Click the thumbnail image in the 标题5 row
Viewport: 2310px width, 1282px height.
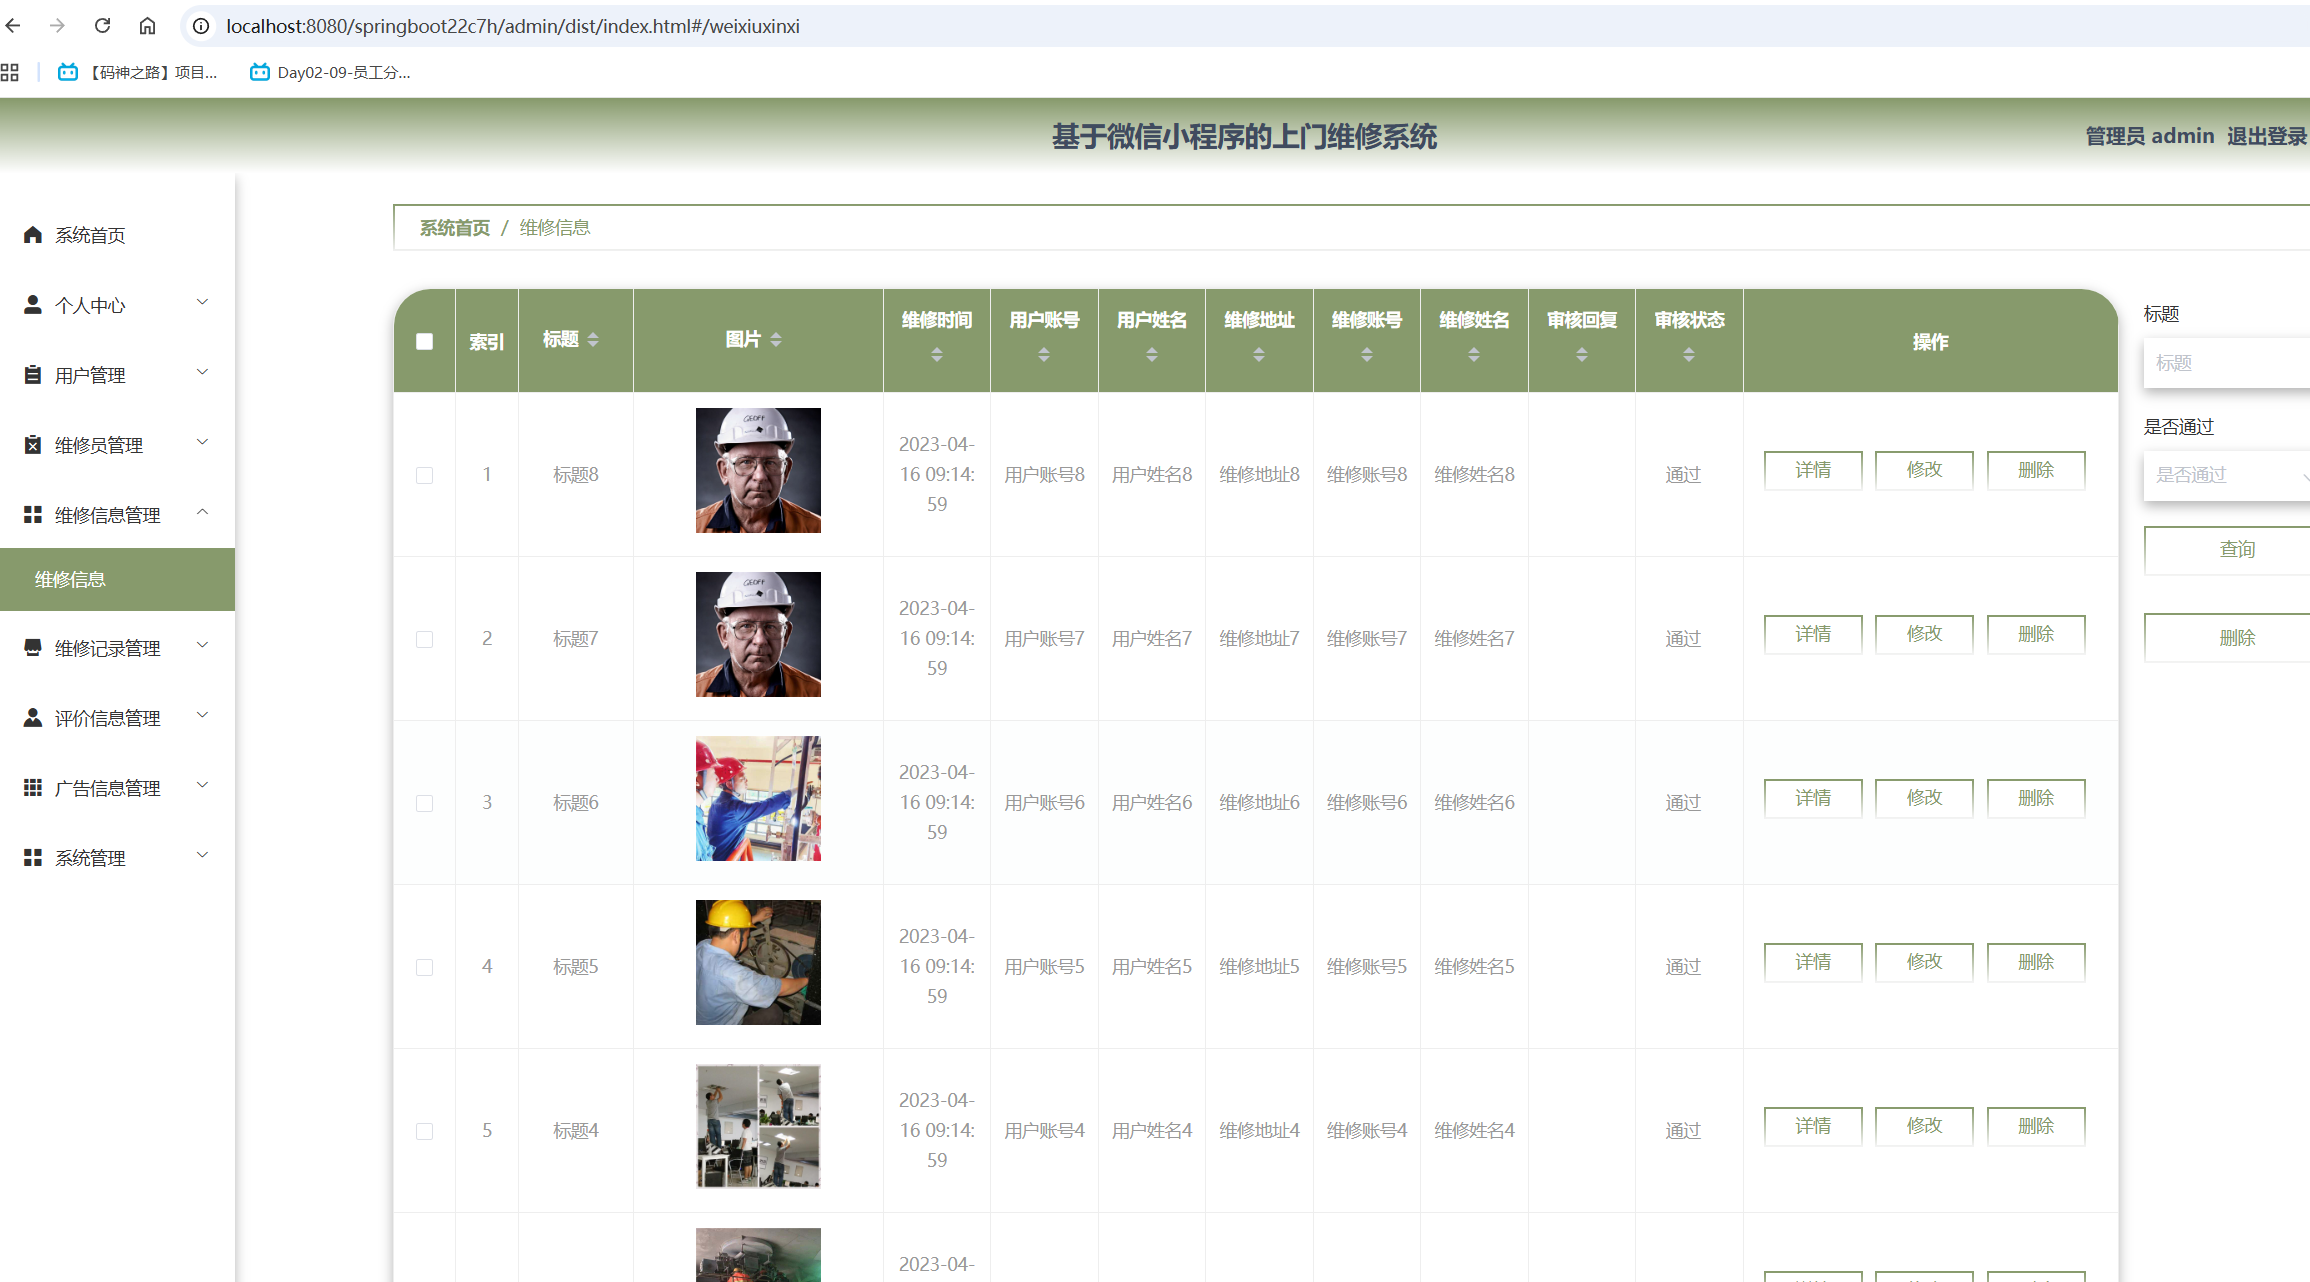point(758,962)
